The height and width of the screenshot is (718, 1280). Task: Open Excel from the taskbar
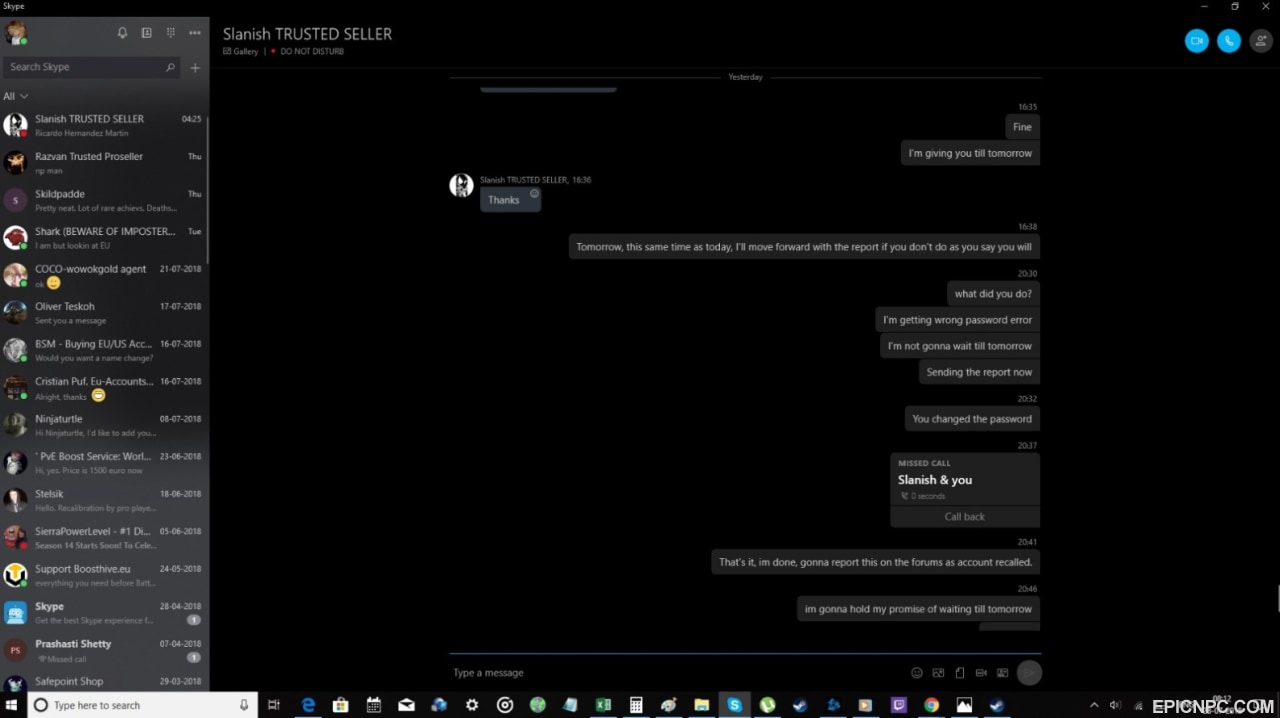(x=603, y=705)
